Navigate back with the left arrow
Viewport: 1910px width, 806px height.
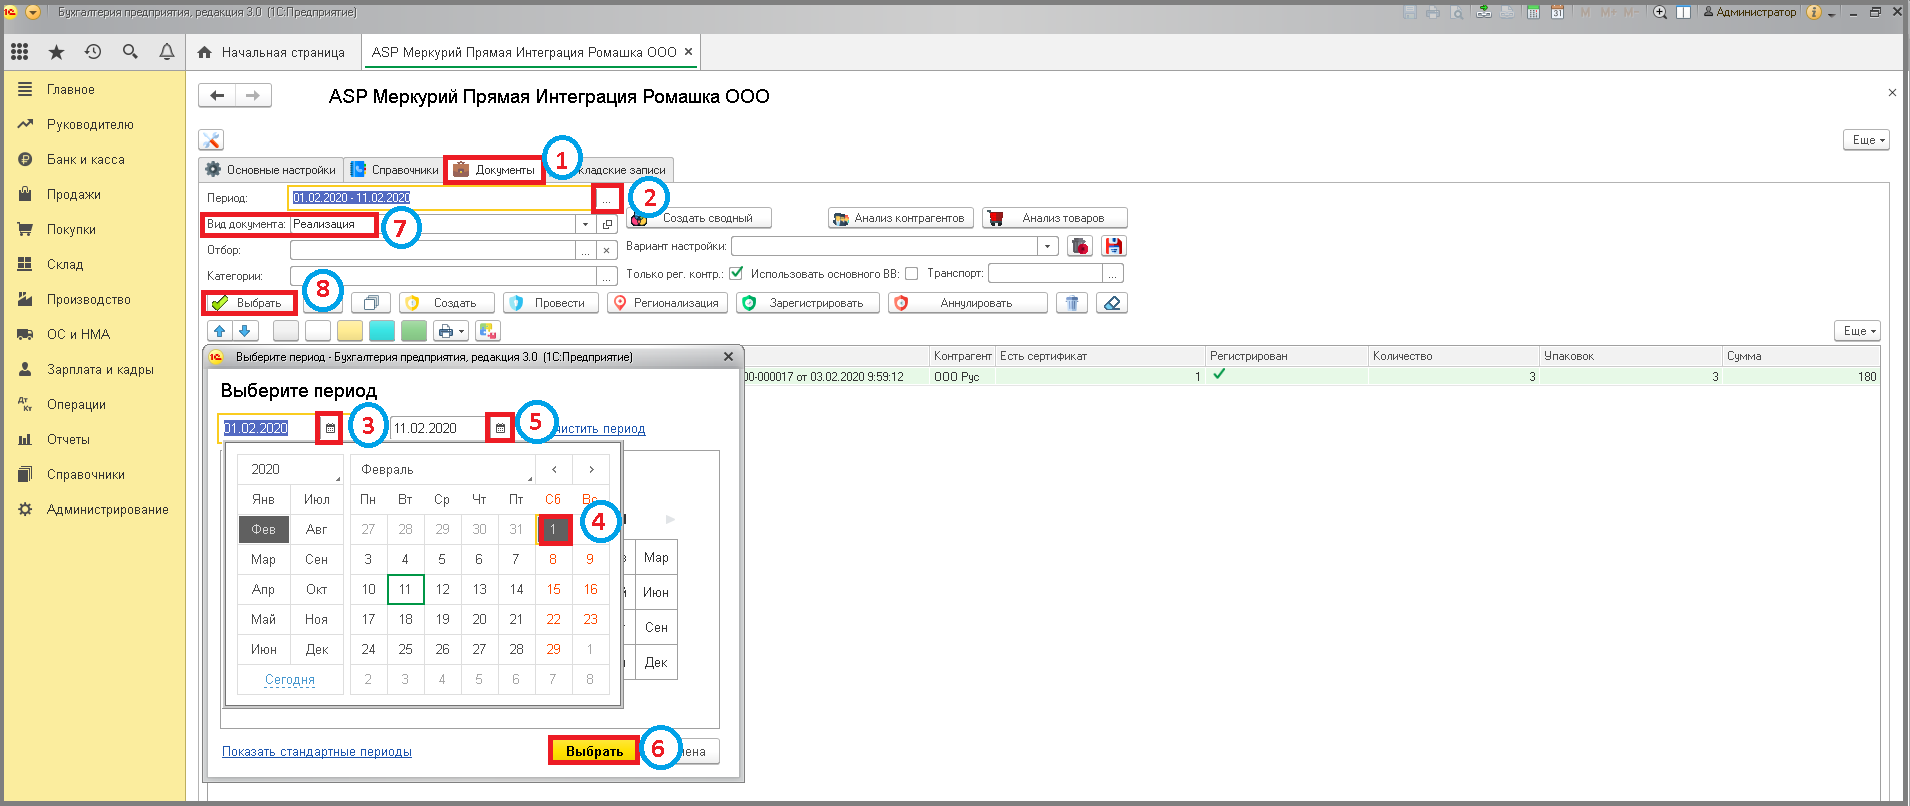[217, 96]
